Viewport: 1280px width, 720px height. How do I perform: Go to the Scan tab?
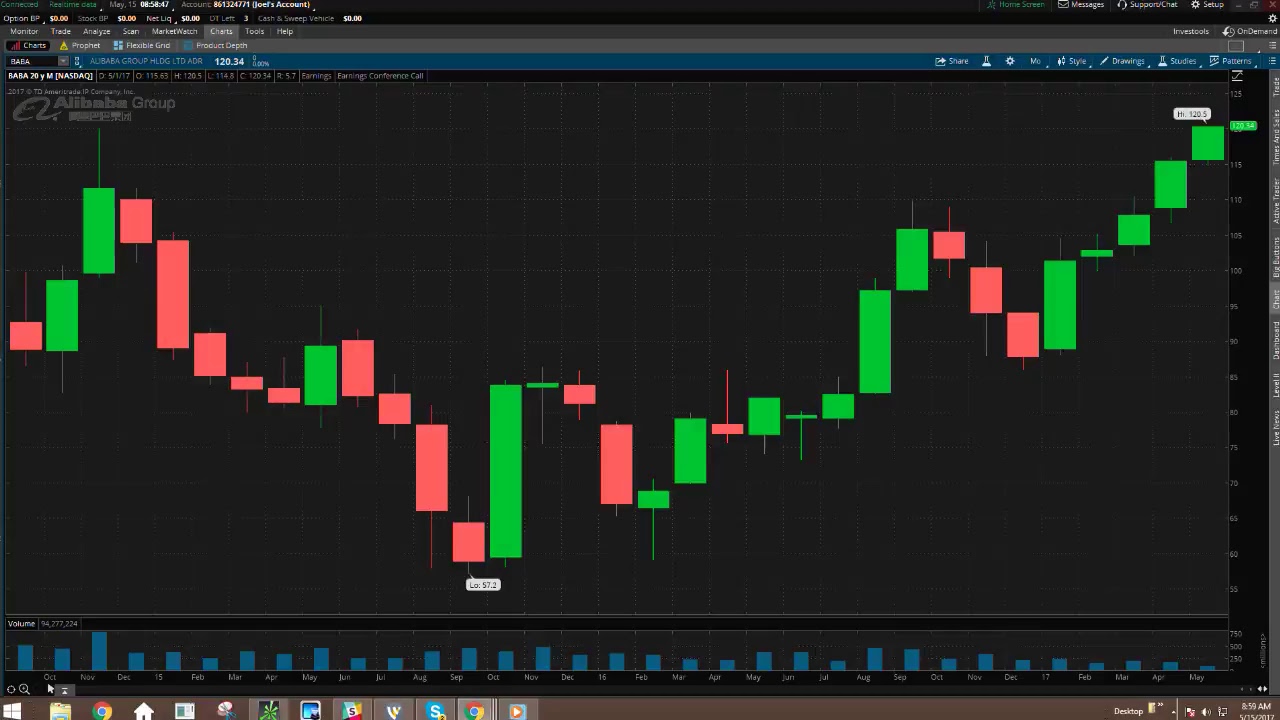point(131,31)
